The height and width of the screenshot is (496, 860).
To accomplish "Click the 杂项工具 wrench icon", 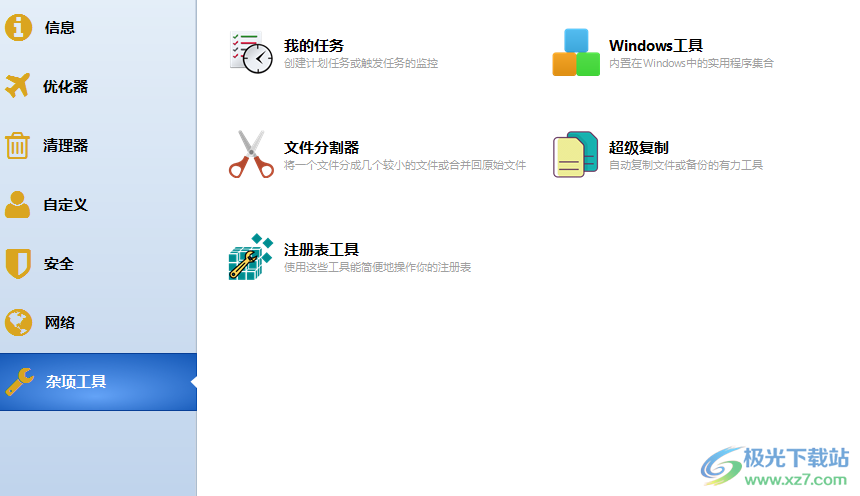I will coord(20,382).
